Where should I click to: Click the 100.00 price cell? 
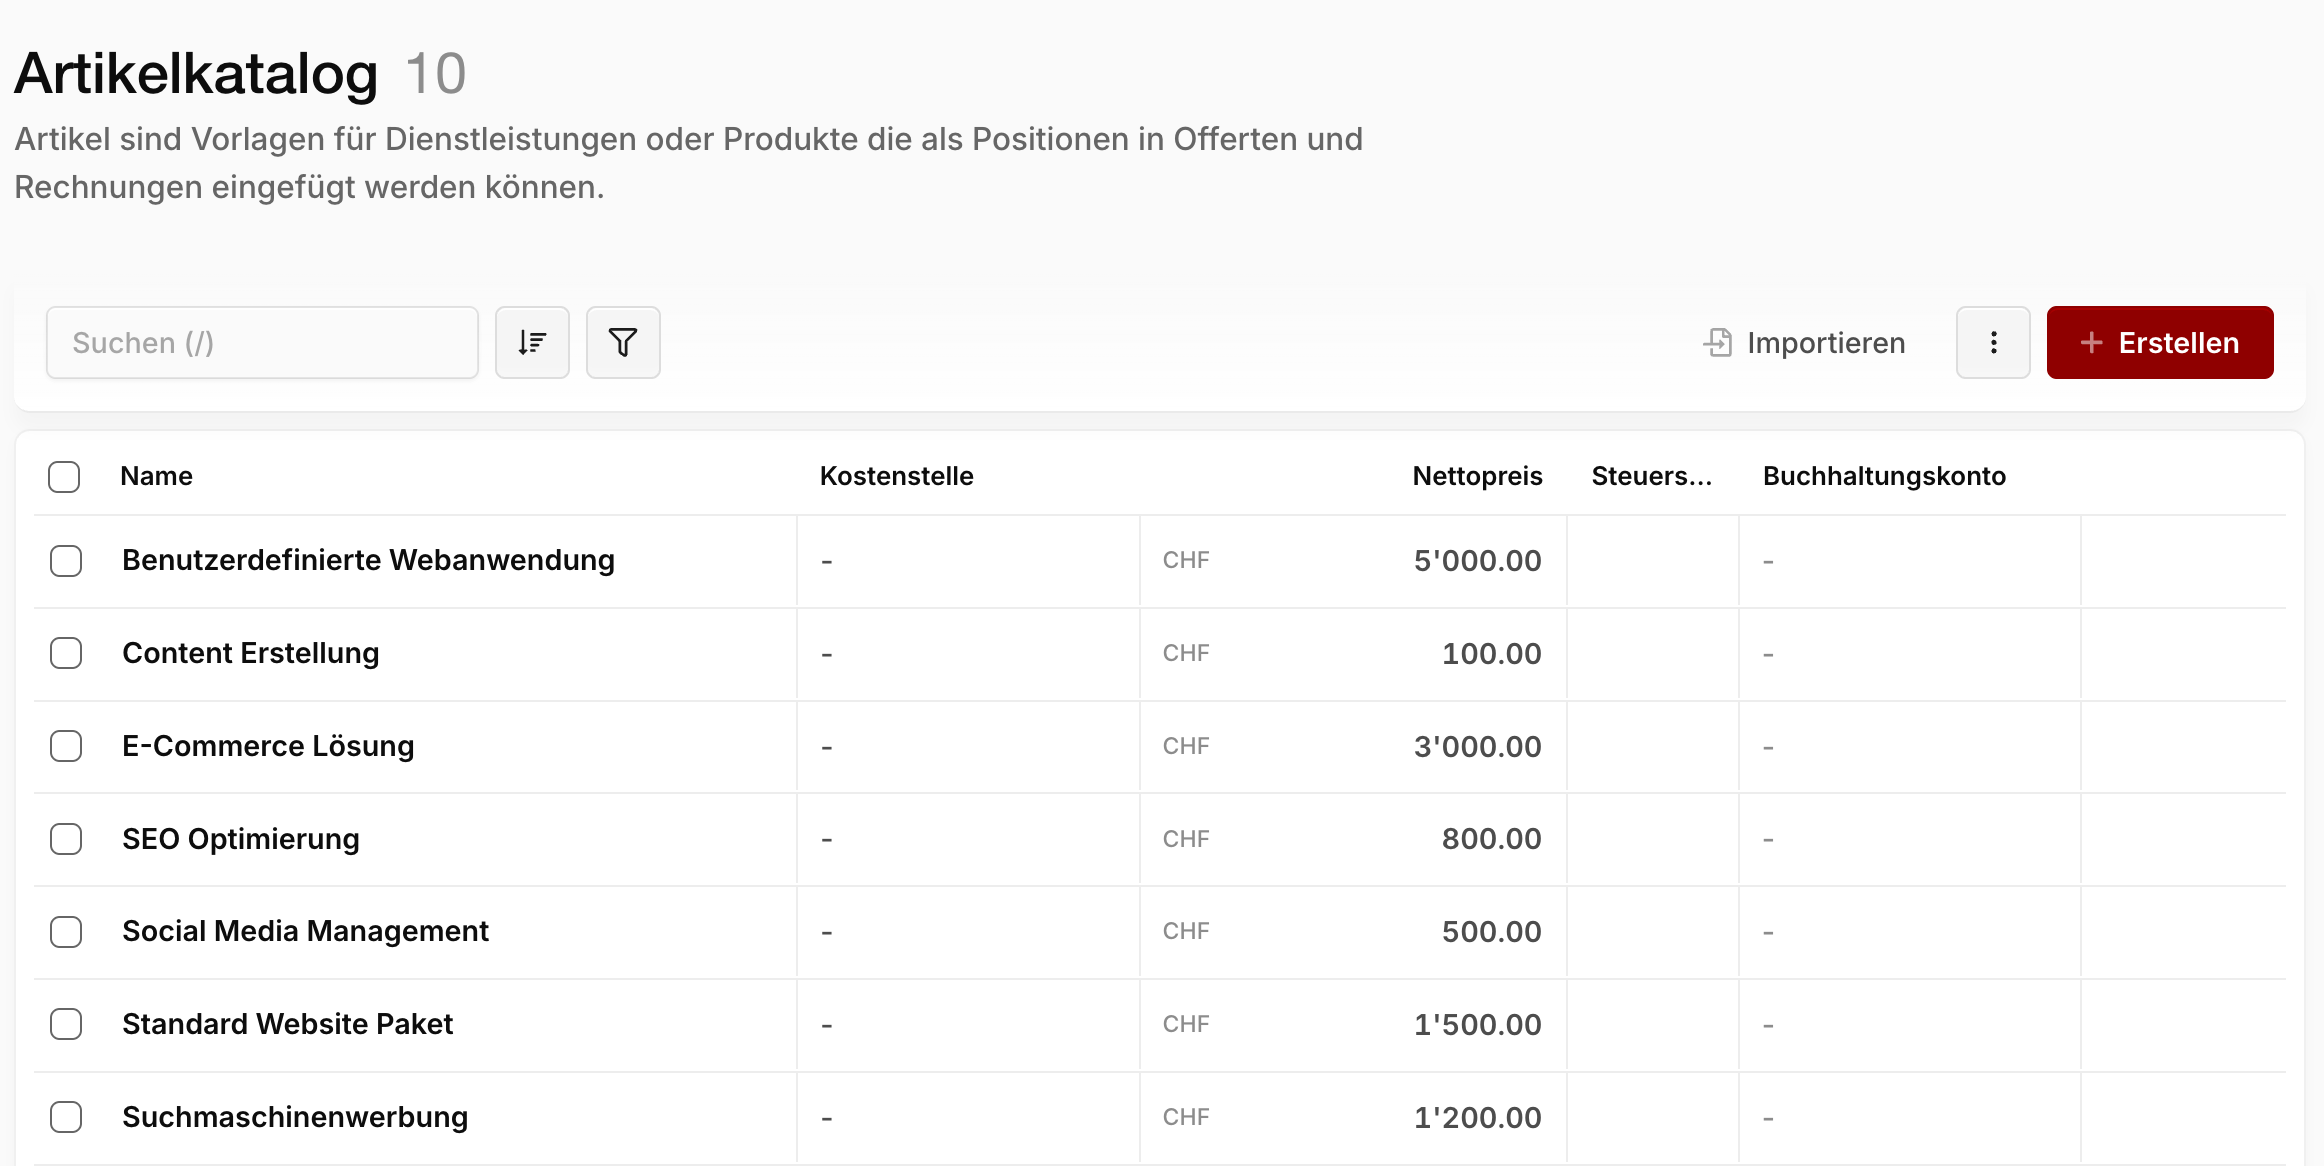[1491, 654]
